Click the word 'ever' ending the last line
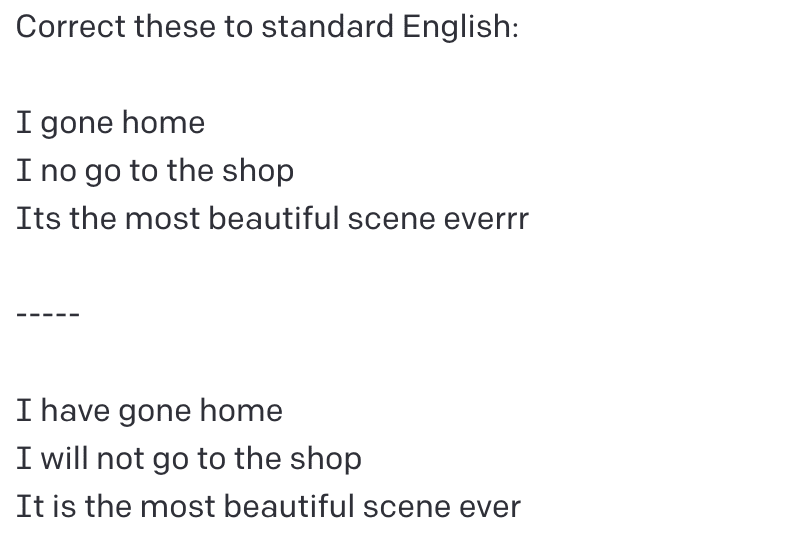Screen dimensions: 808x554 click(x=490, y=507)
